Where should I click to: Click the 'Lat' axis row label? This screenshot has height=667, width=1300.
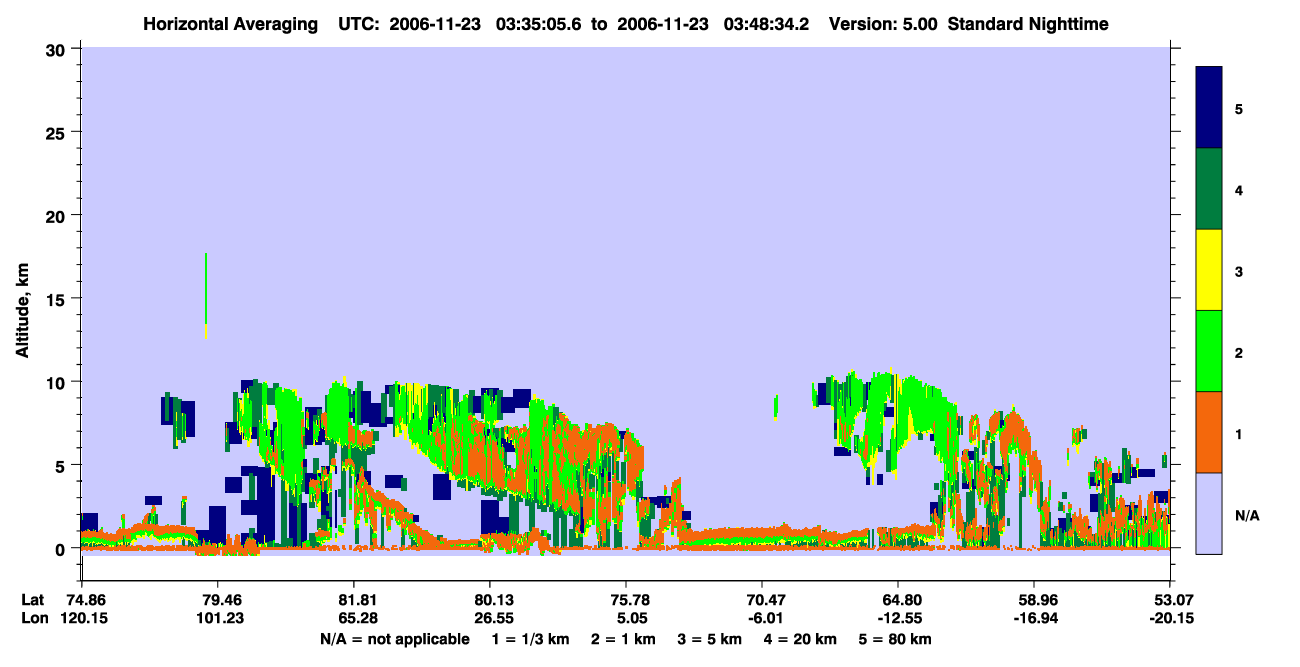[x=32, y=600]
